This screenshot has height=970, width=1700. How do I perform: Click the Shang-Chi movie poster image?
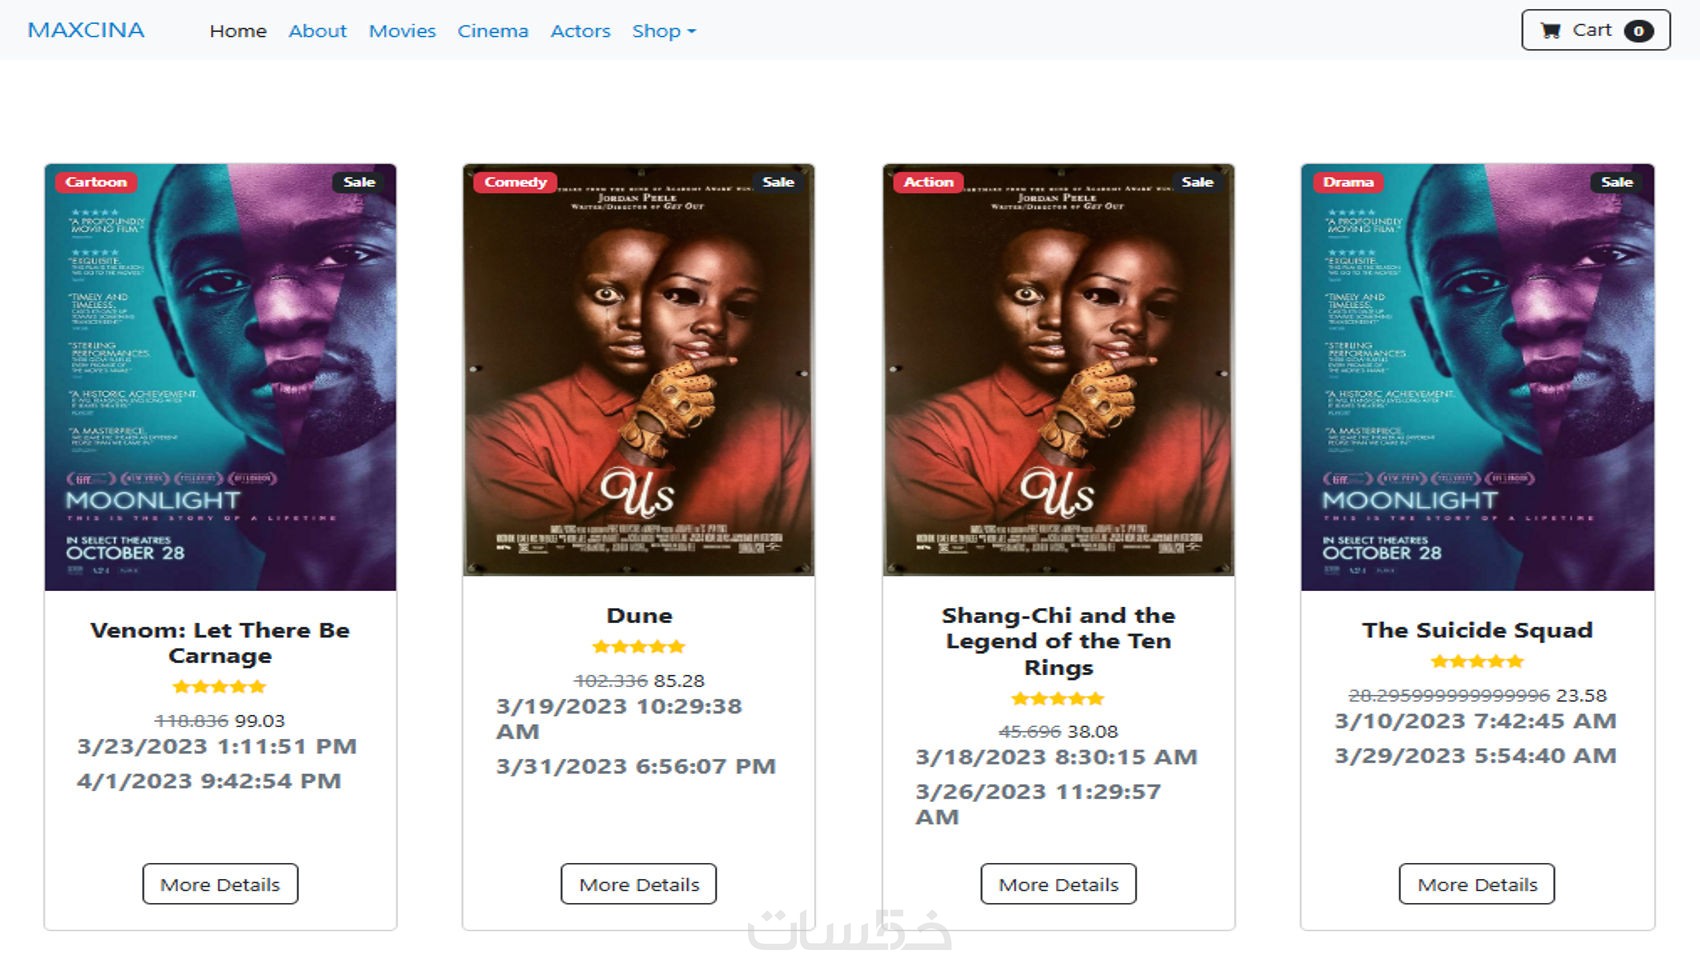tap(1058, 370)
